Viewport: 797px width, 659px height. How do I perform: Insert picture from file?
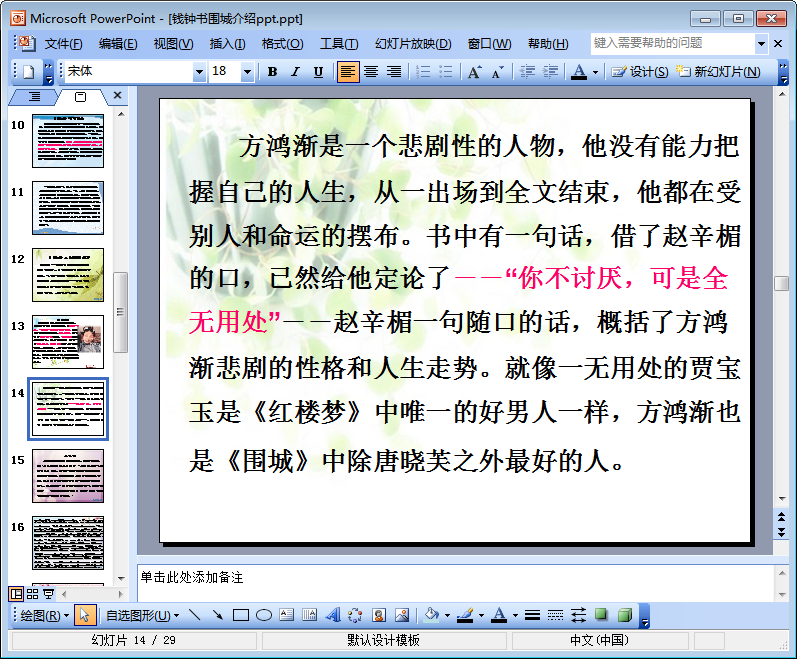tap(402, 615)
